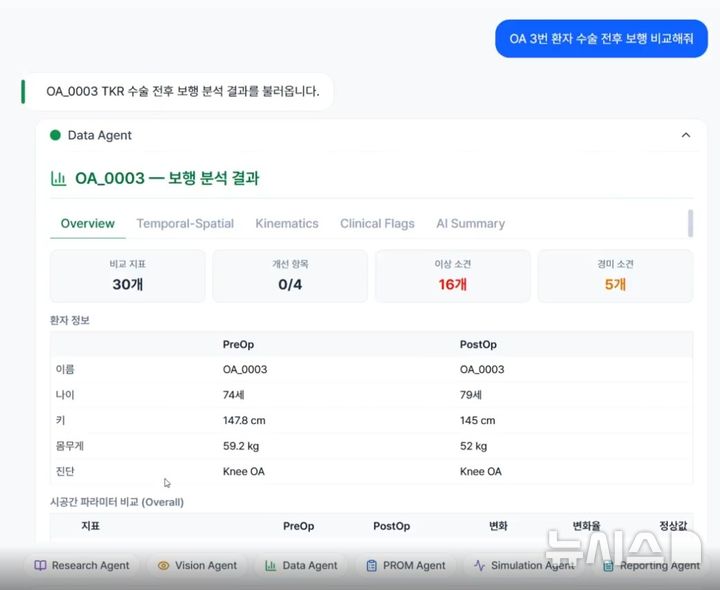The height and width of the screenshot is (590, 720).
Task: Click the PostOp weight 52 kg
Action: pos(473,446)
